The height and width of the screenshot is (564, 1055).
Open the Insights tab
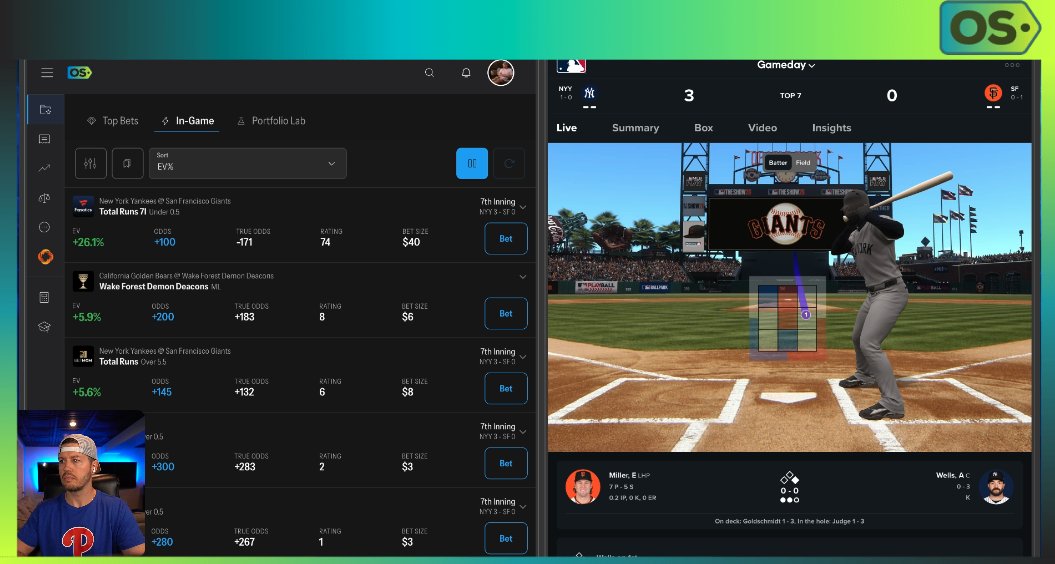[x=832, y=128]
